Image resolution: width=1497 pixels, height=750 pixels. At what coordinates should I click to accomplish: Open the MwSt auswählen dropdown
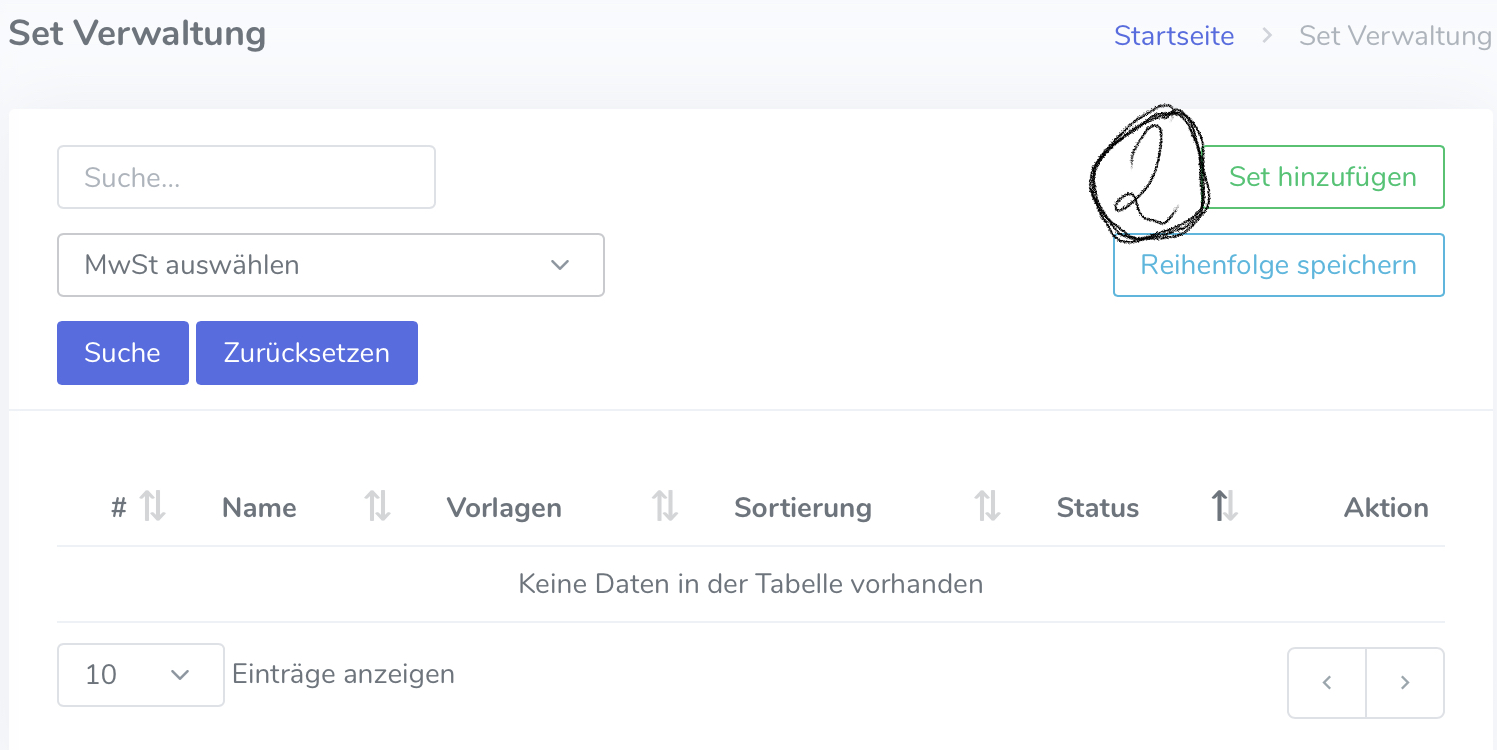[330, 265]
